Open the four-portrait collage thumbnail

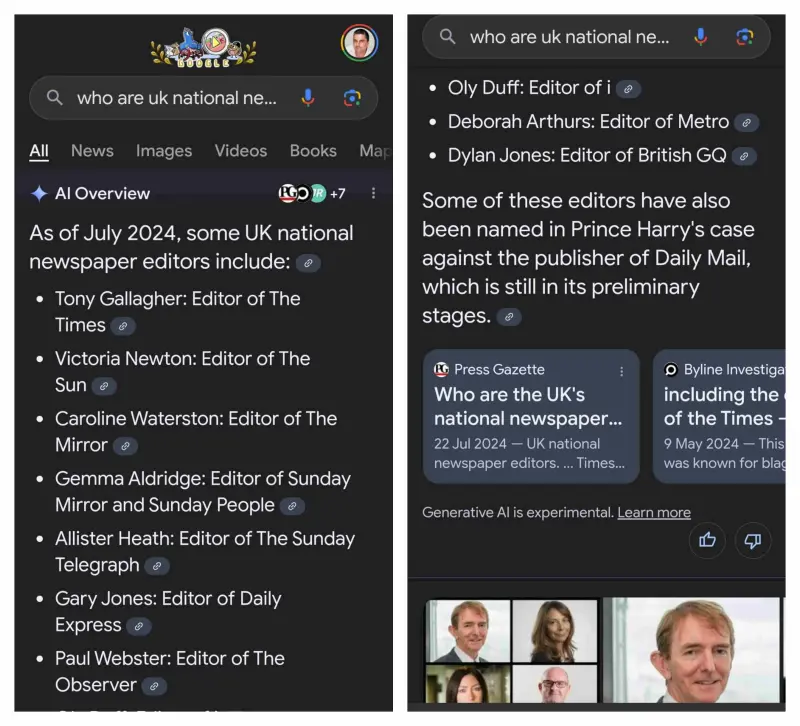(511, 651)
